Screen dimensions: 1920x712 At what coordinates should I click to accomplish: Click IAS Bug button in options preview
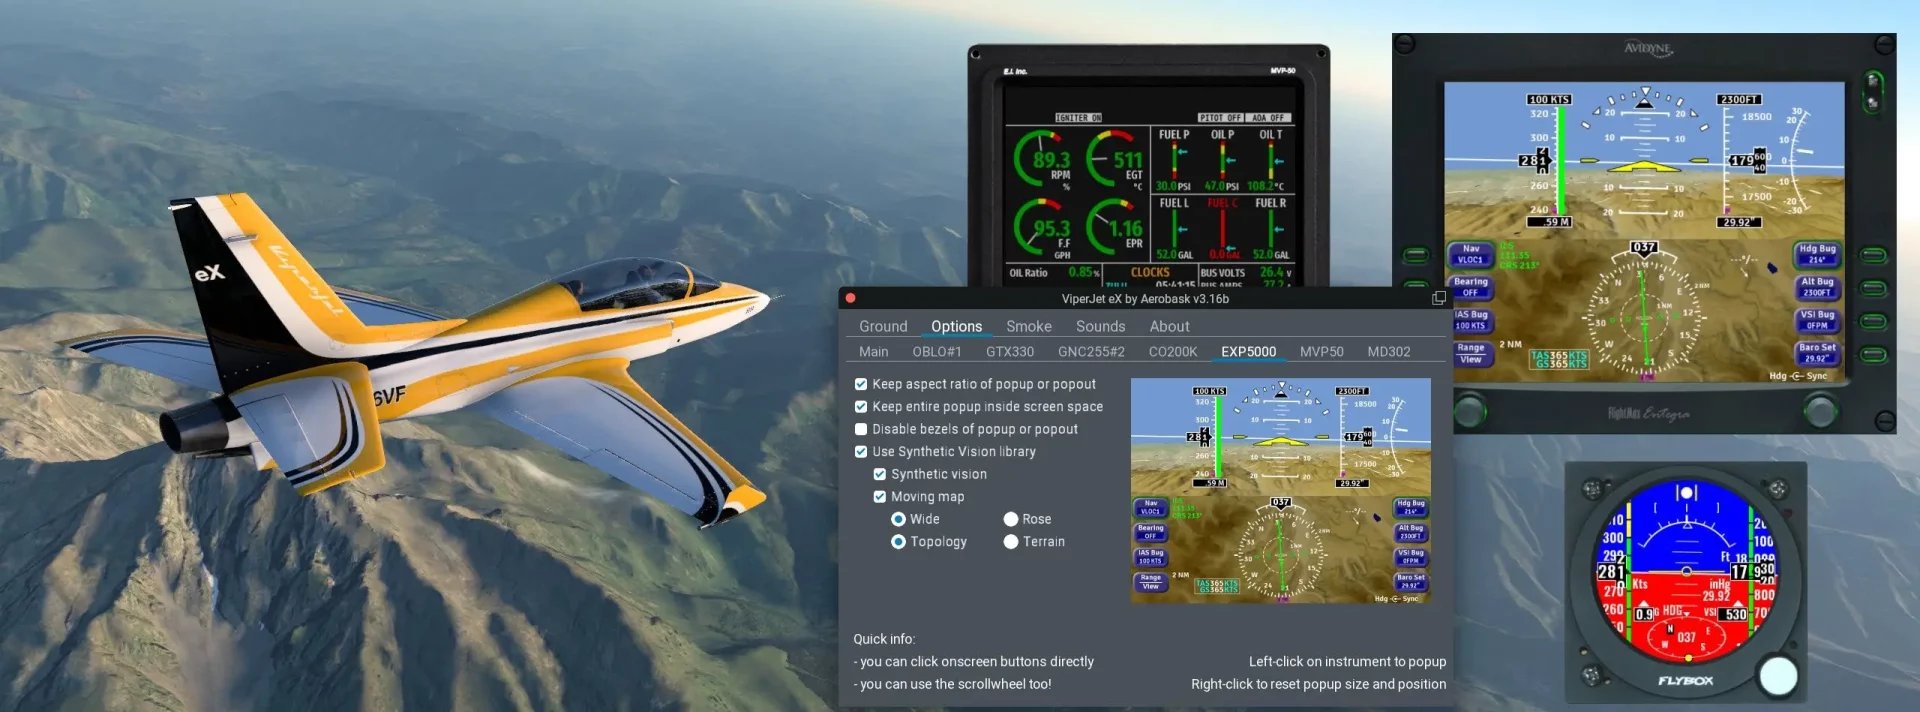(x=1150, y=557)
